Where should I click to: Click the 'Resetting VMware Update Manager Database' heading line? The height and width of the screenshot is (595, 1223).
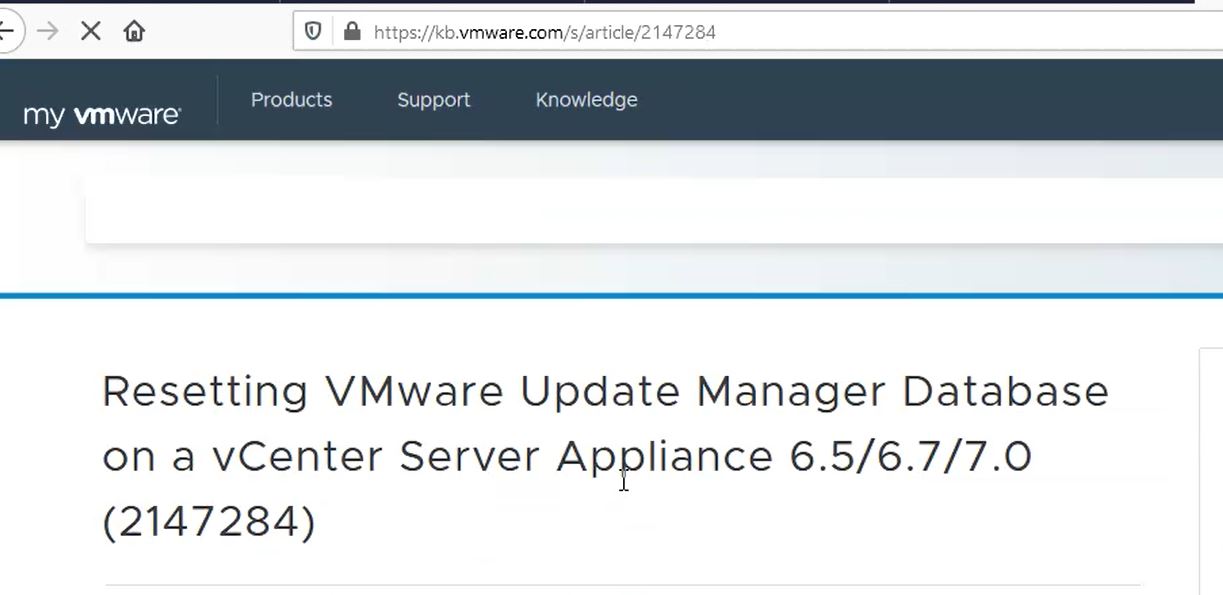tap(605, 391)
